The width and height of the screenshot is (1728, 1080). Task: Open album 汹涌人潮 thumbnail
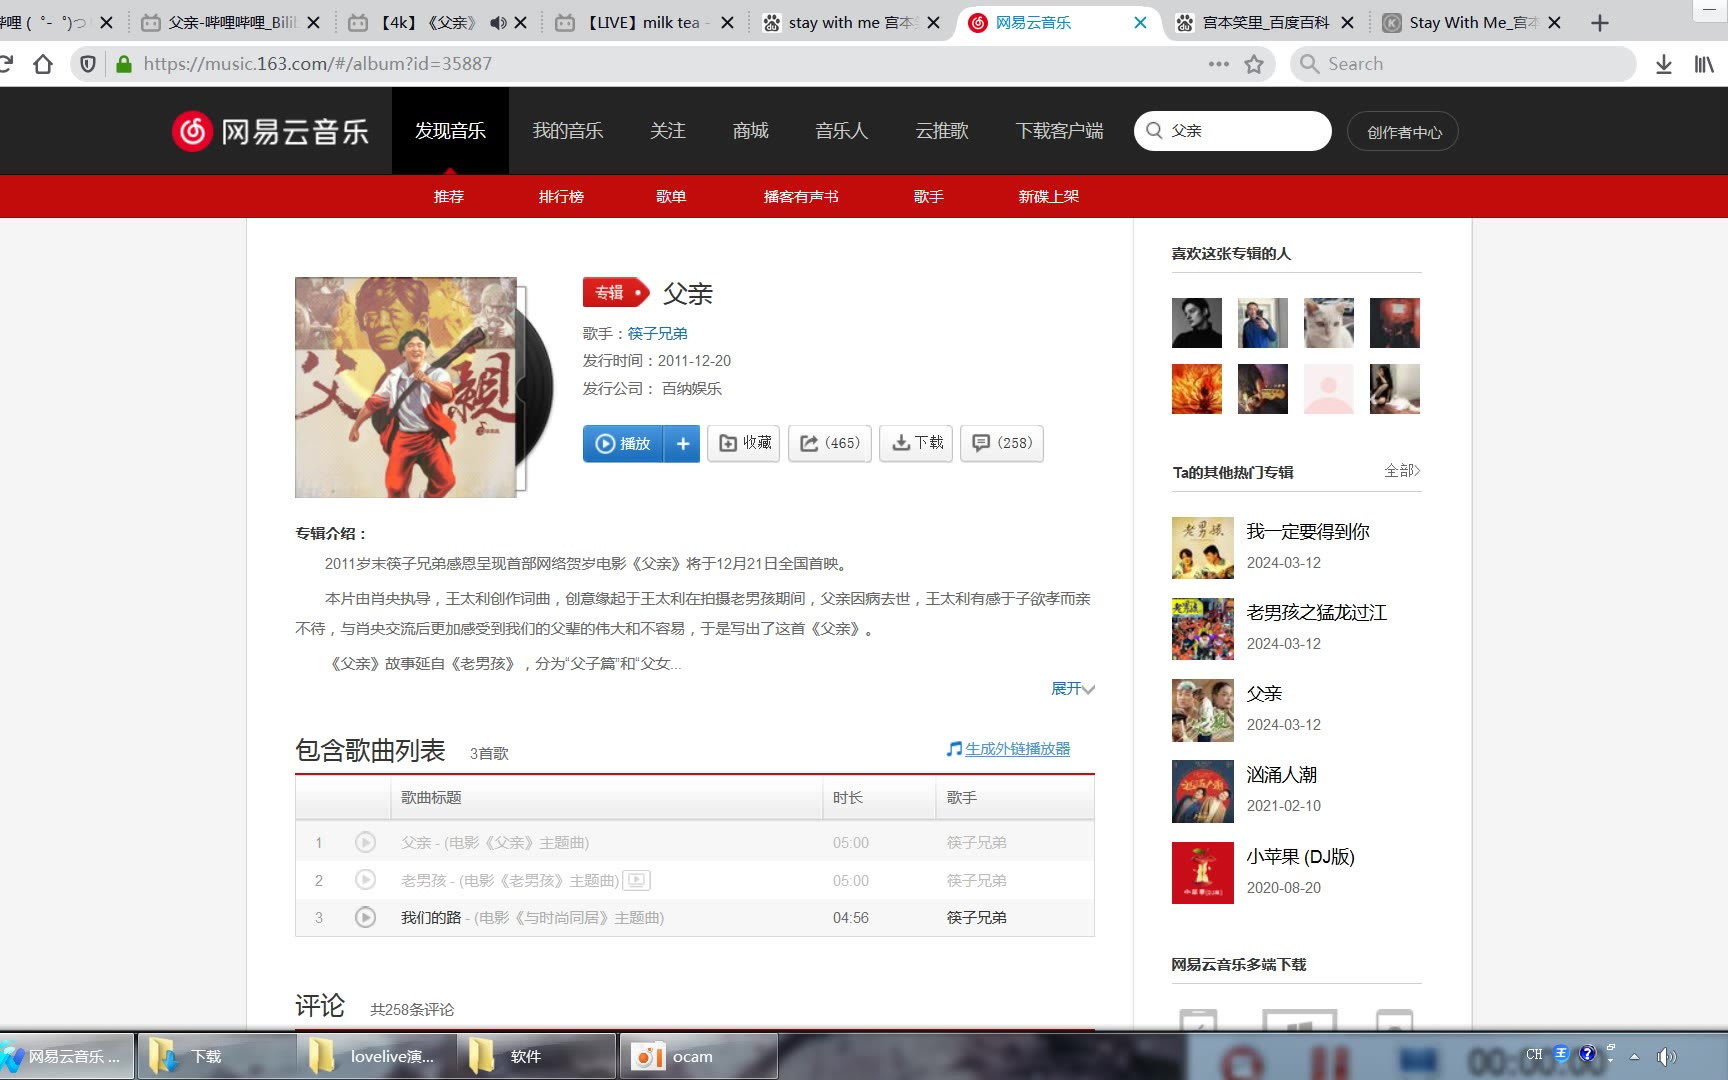(x=1202, y=791)
